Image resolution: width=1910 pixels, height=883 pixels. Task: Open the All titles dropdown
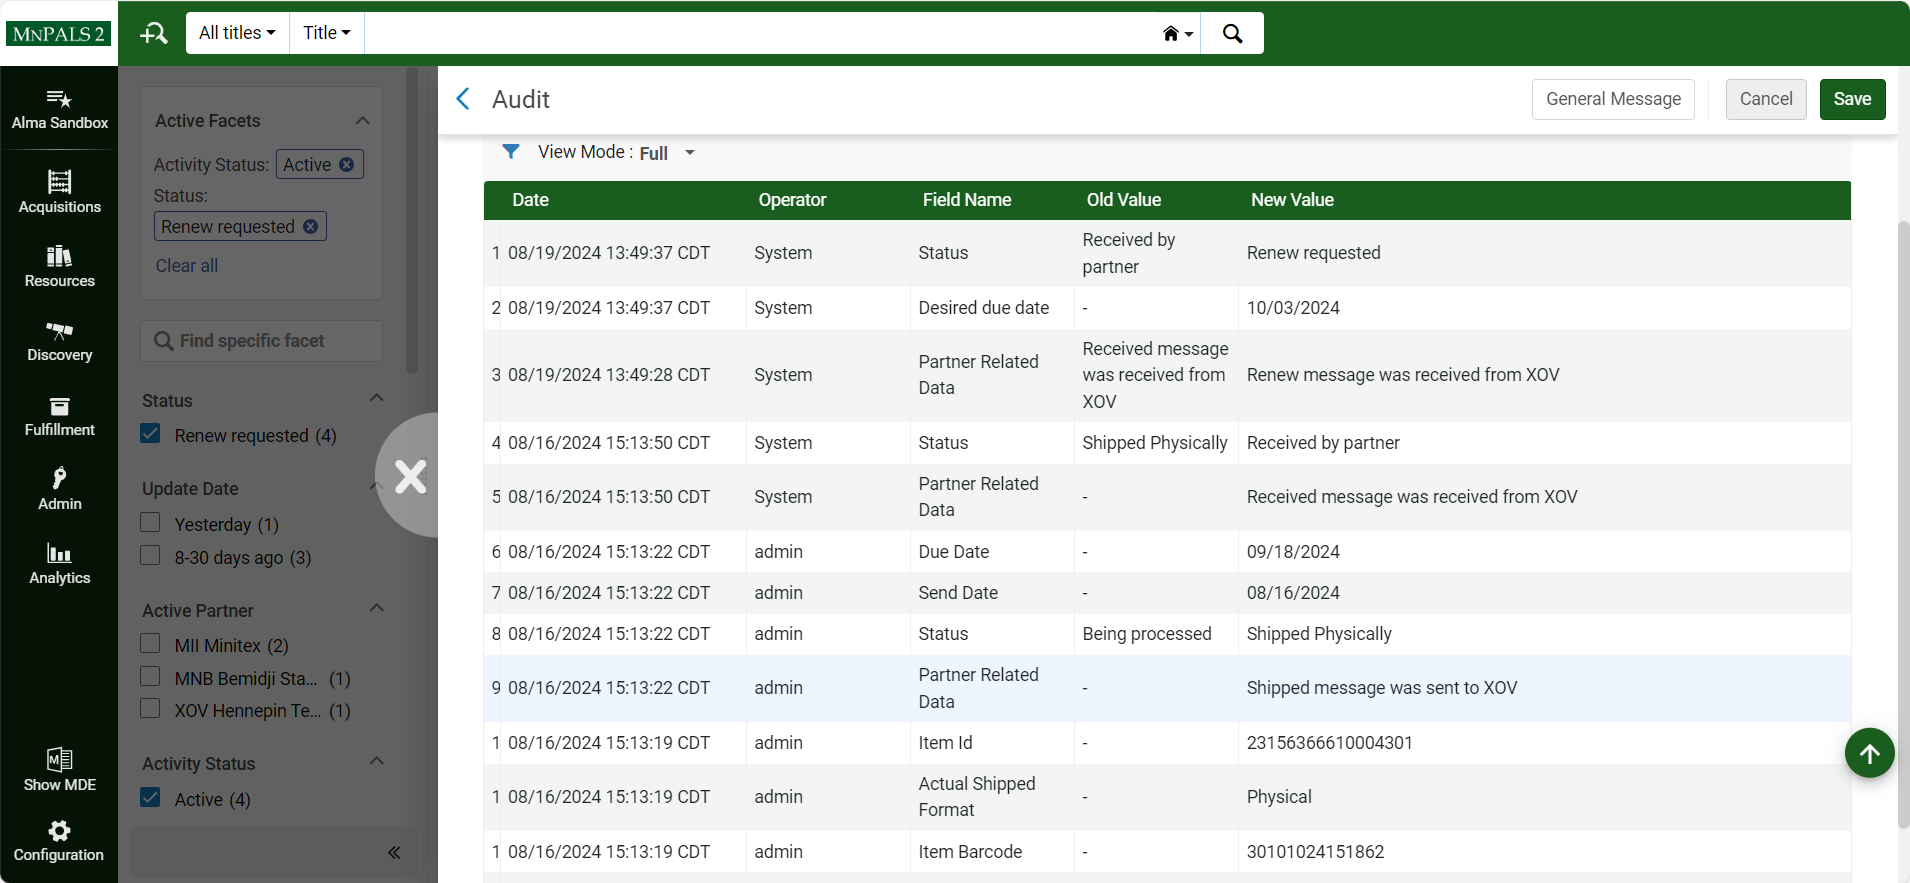coord(237,33)
